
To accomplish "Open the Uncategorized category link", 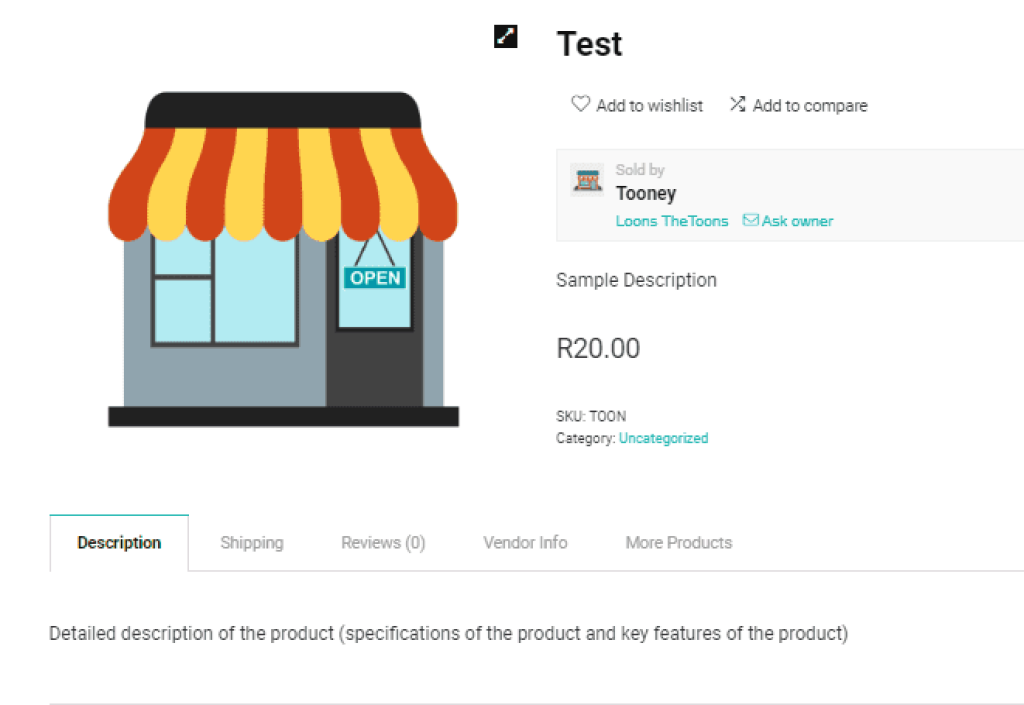I will (x=663, y=438).
